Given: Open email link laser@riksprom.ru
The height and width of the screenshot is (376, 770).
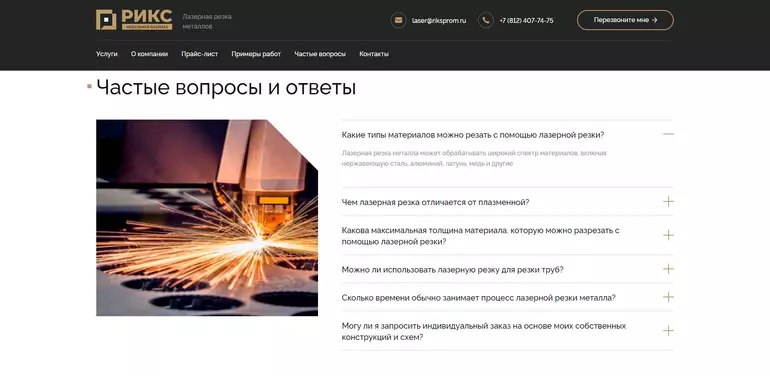Looking at the screenshot, I should (439, 21).
